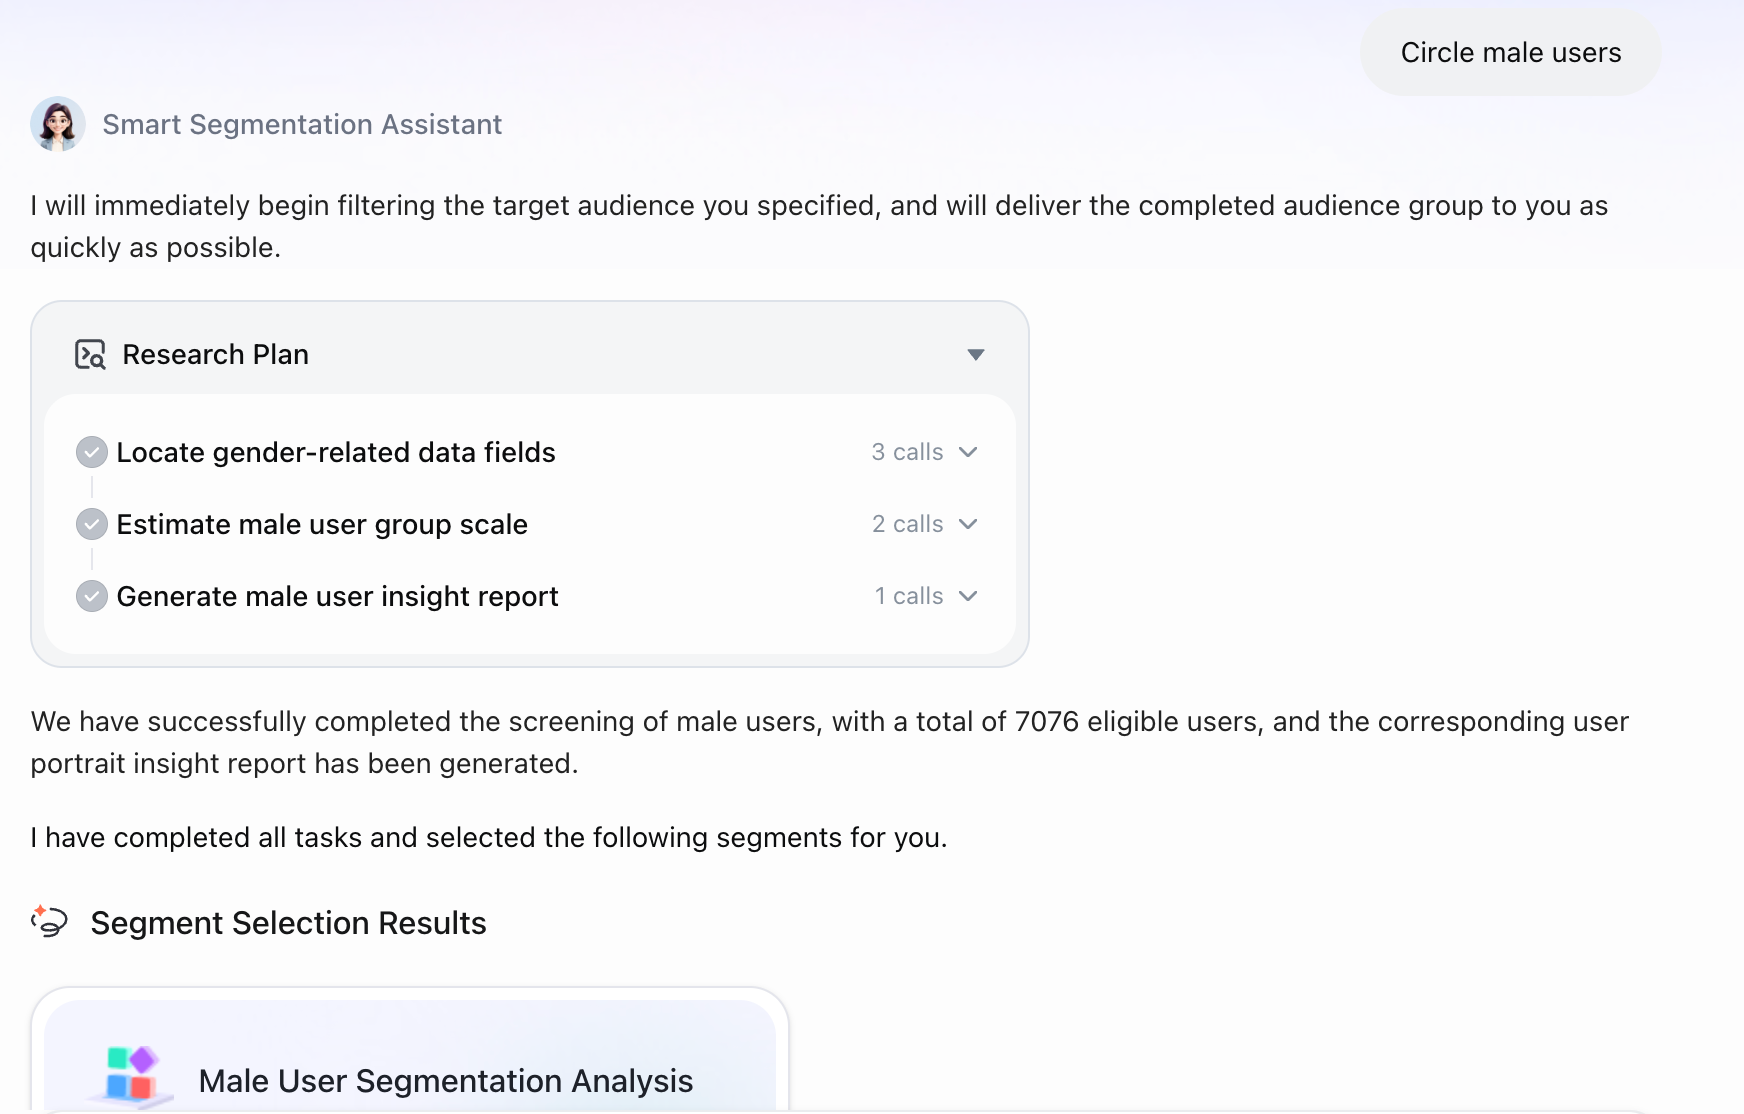The height and width of the screenshot is (1114, 1744).
Task: Select Estimate male user group scale step
Action: click(530, 524)
